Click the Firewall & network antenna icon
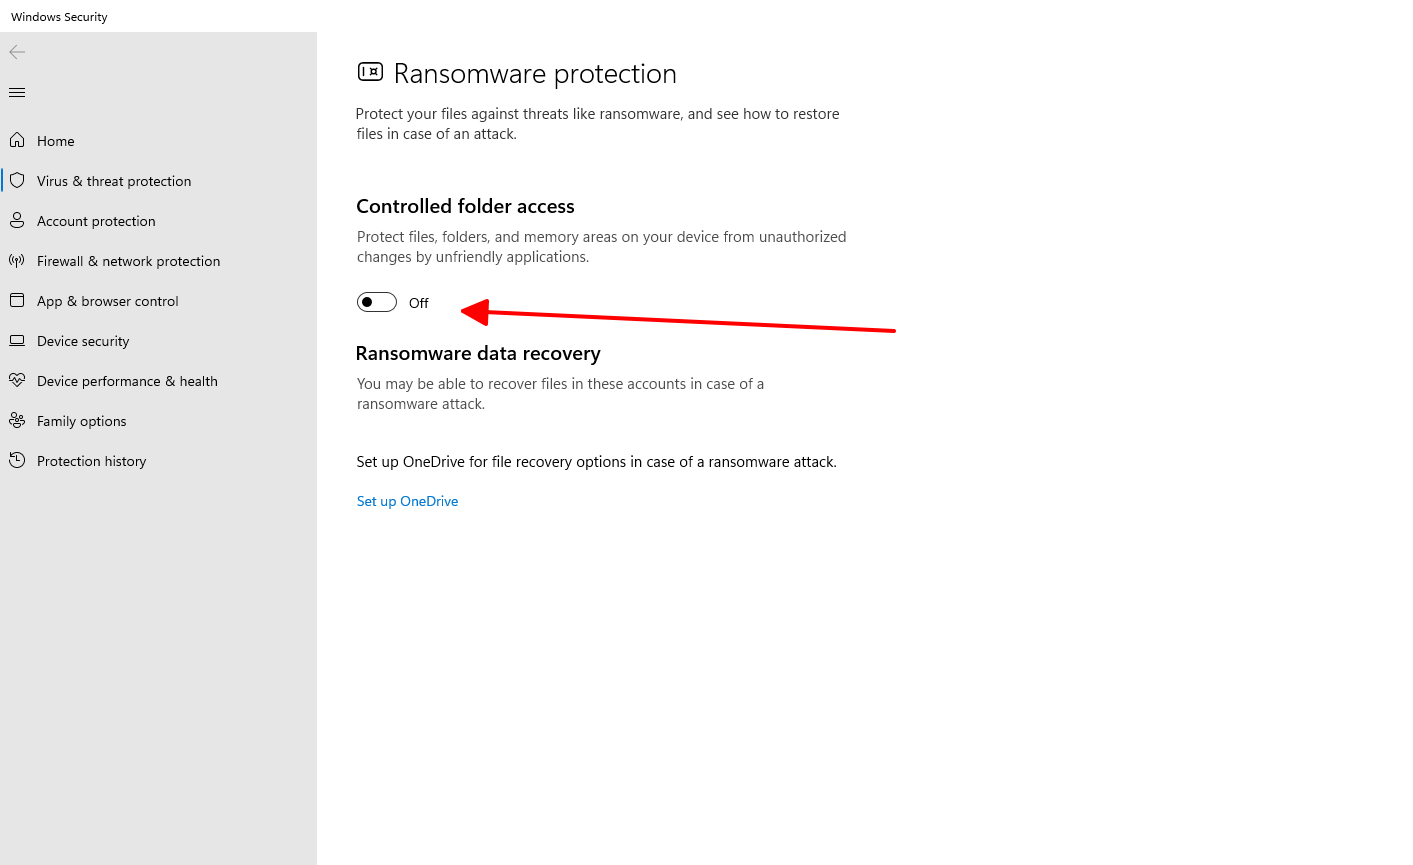Screen dimensions: 1413x865 [x=17, y=261]
